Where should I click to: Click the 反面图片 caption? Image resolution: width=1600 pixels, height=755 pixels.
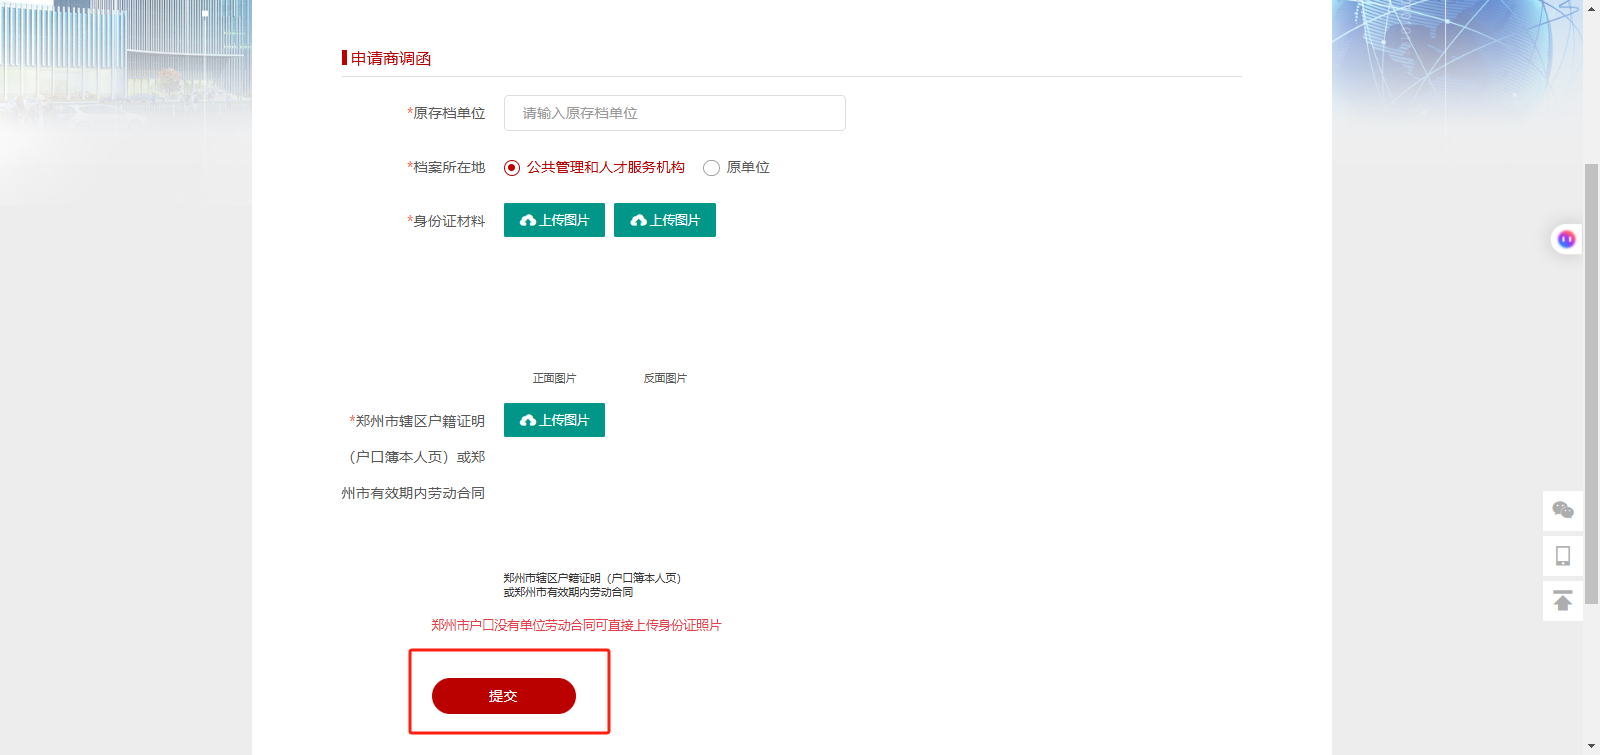[x=665, y=378]
